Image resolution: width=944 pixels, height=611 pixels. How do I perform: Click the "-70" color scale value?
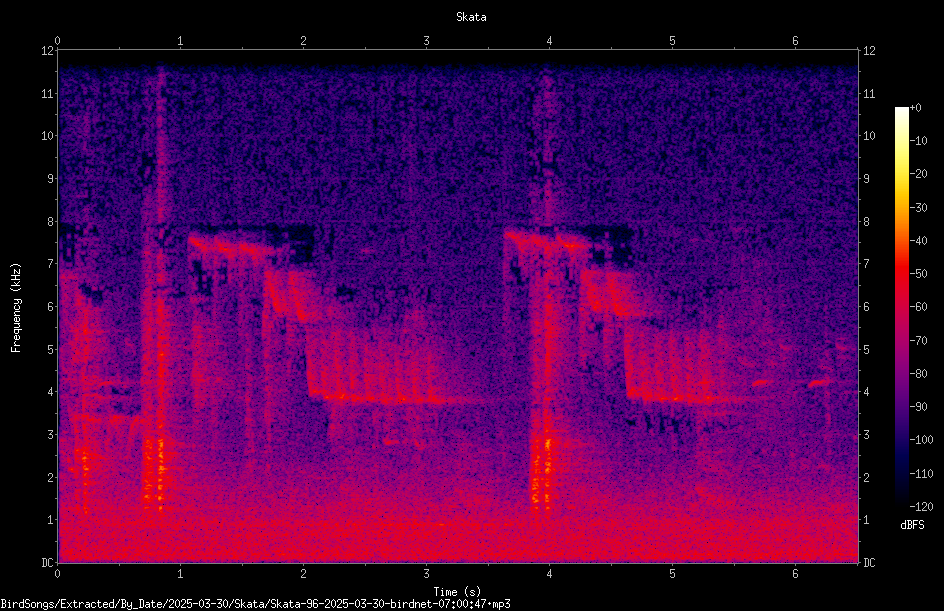(918, 341)
